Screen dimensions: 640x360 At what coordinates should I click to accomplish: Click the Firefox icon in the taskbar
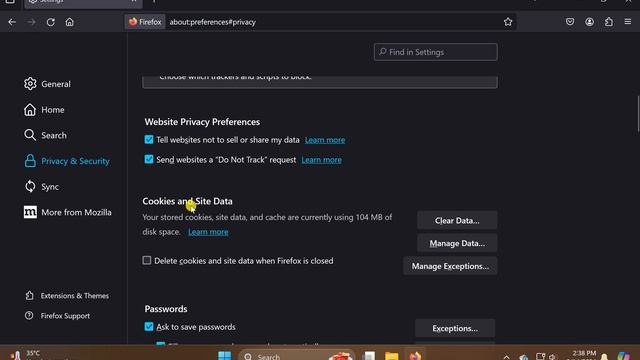[x=415, y=356]
